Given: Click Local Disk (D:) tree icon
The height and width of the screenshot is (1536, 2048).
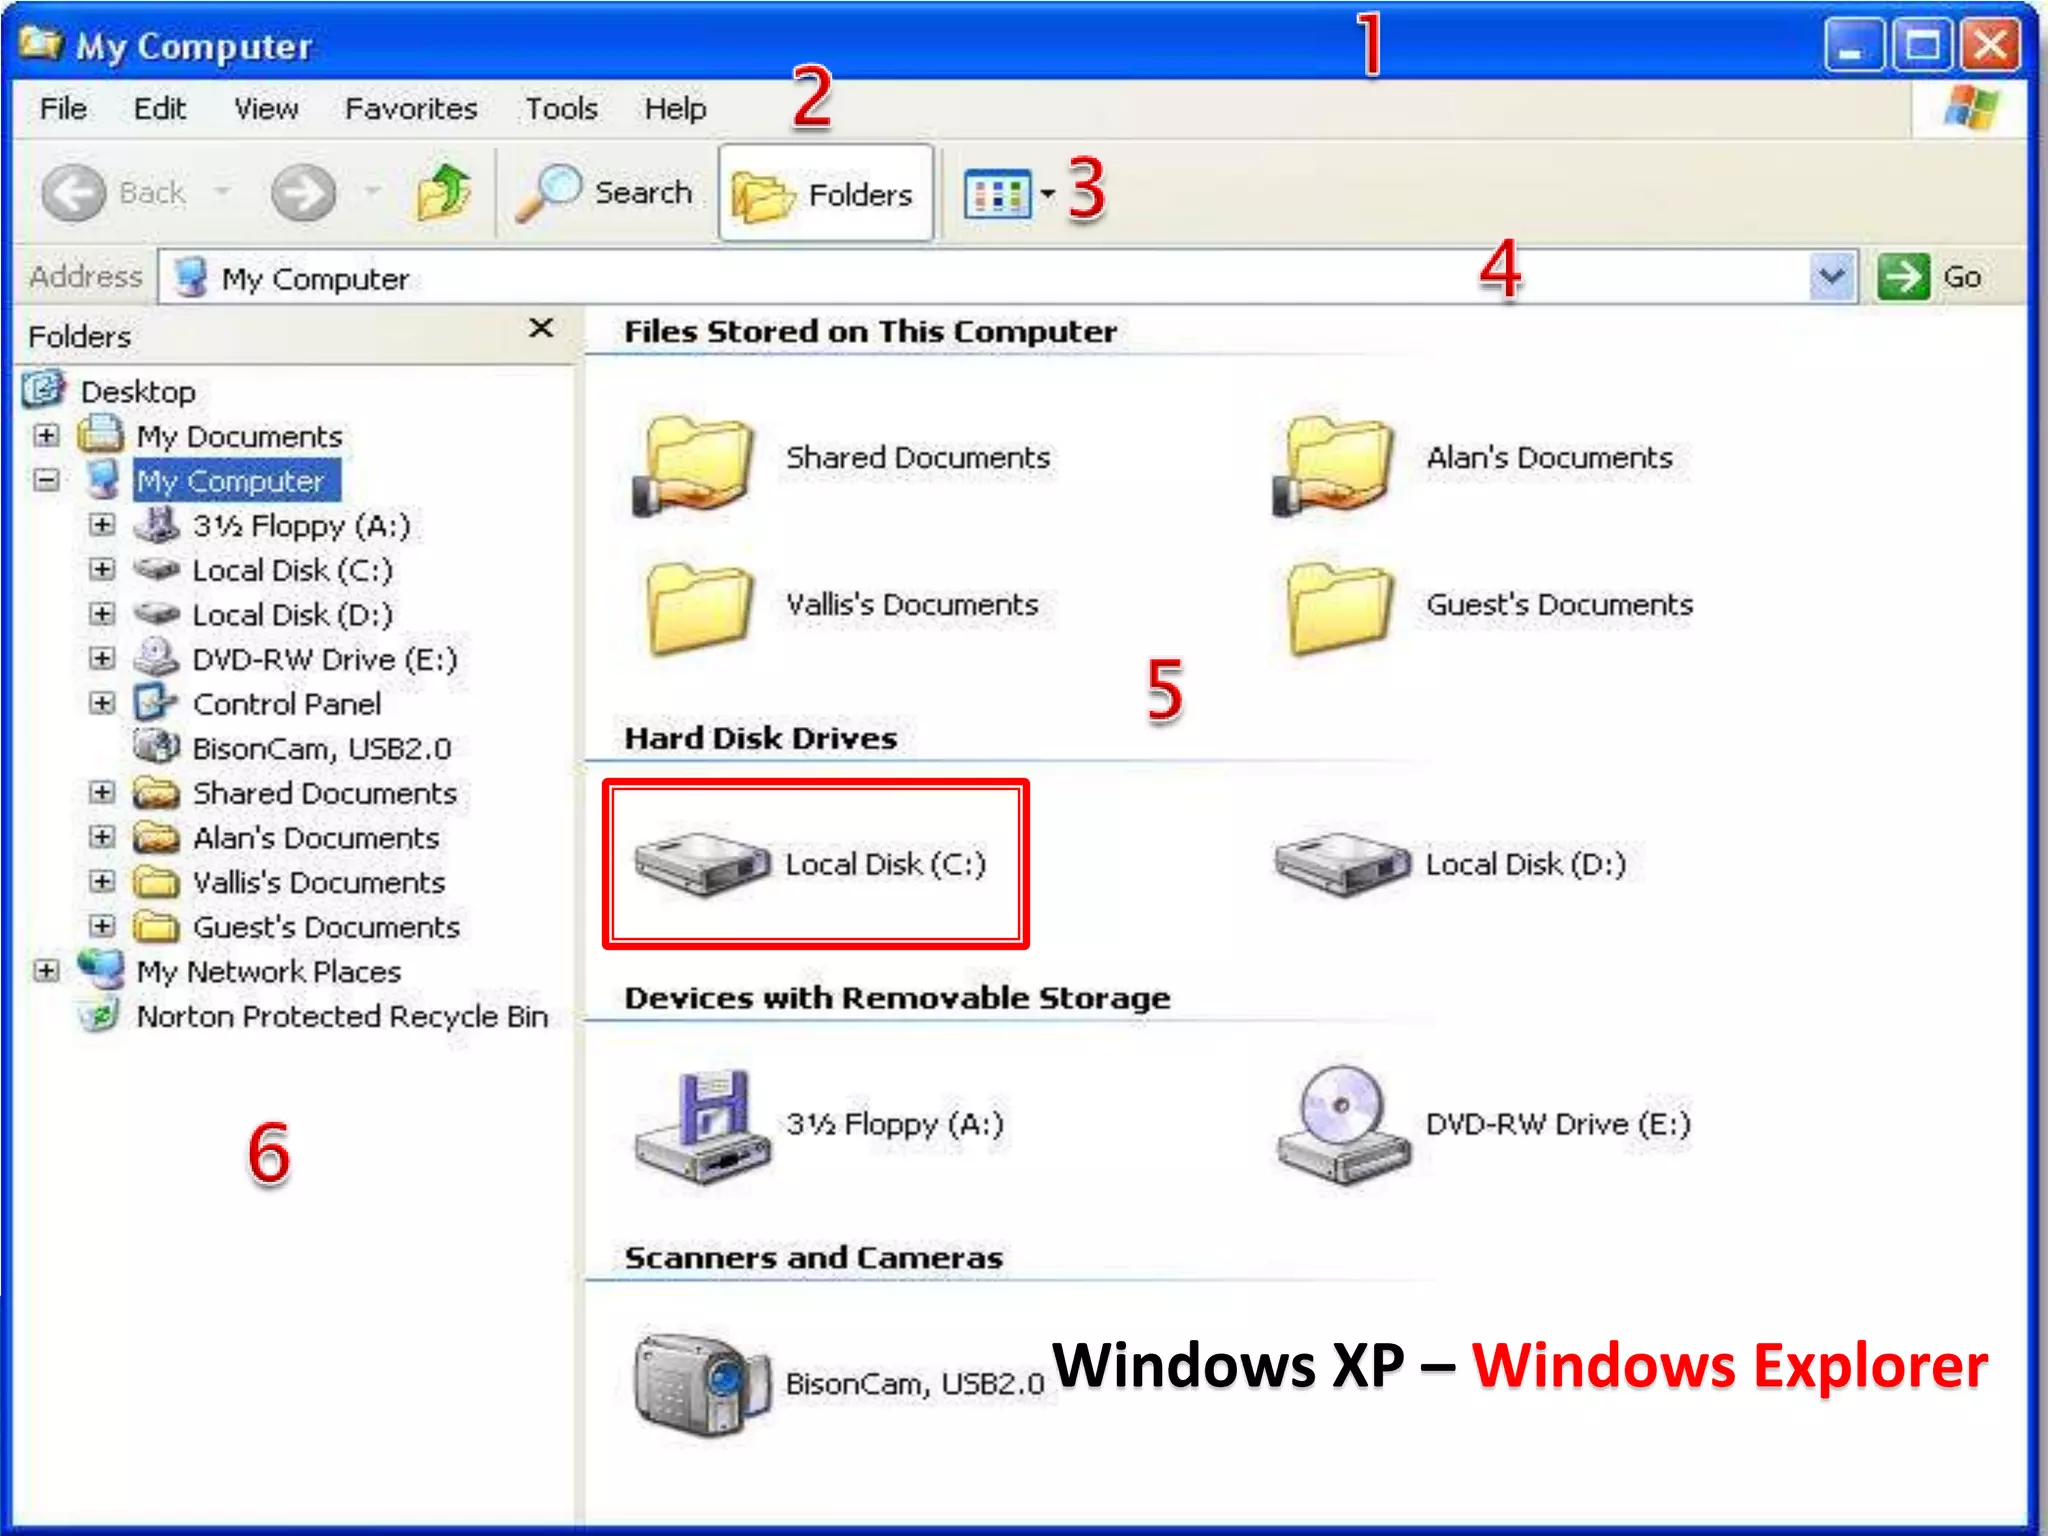Looking at the screenshot, I should tap(157, 613).
